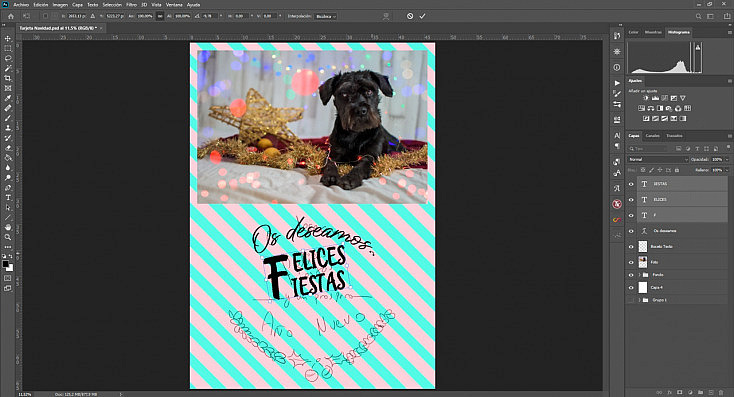Switch to the Trazados tab
This screenshot has width=734, height=397.
[674, 136]
